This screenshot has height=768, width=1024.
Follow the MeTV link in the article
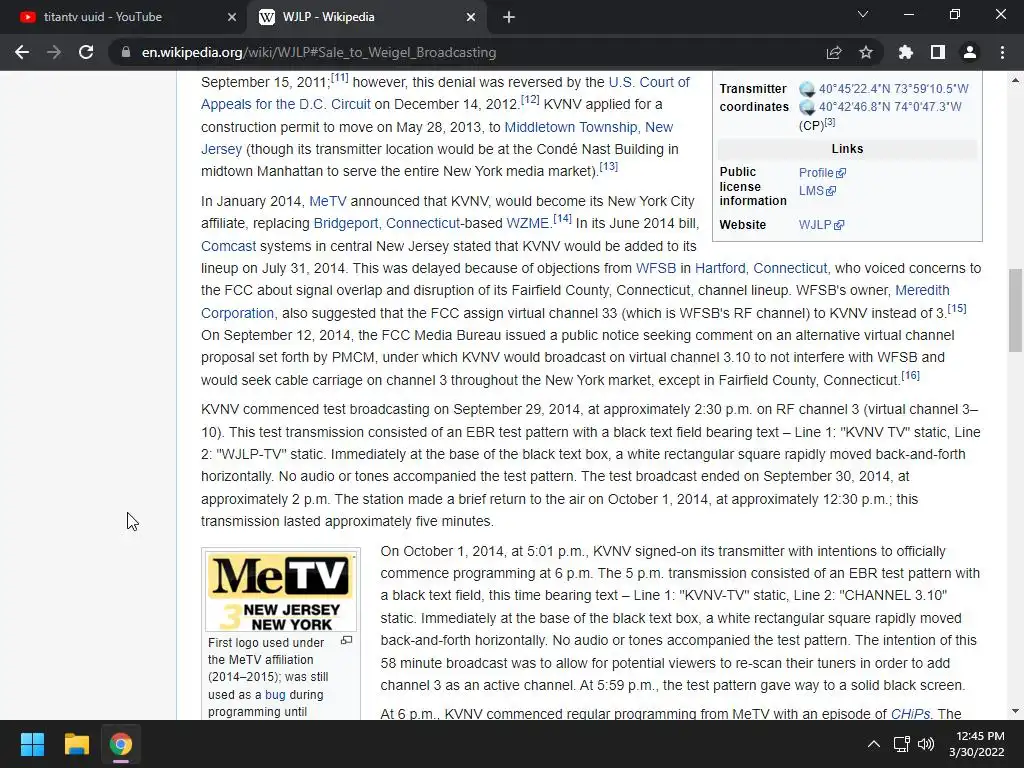pyautogui.click(x=328, y=201)
